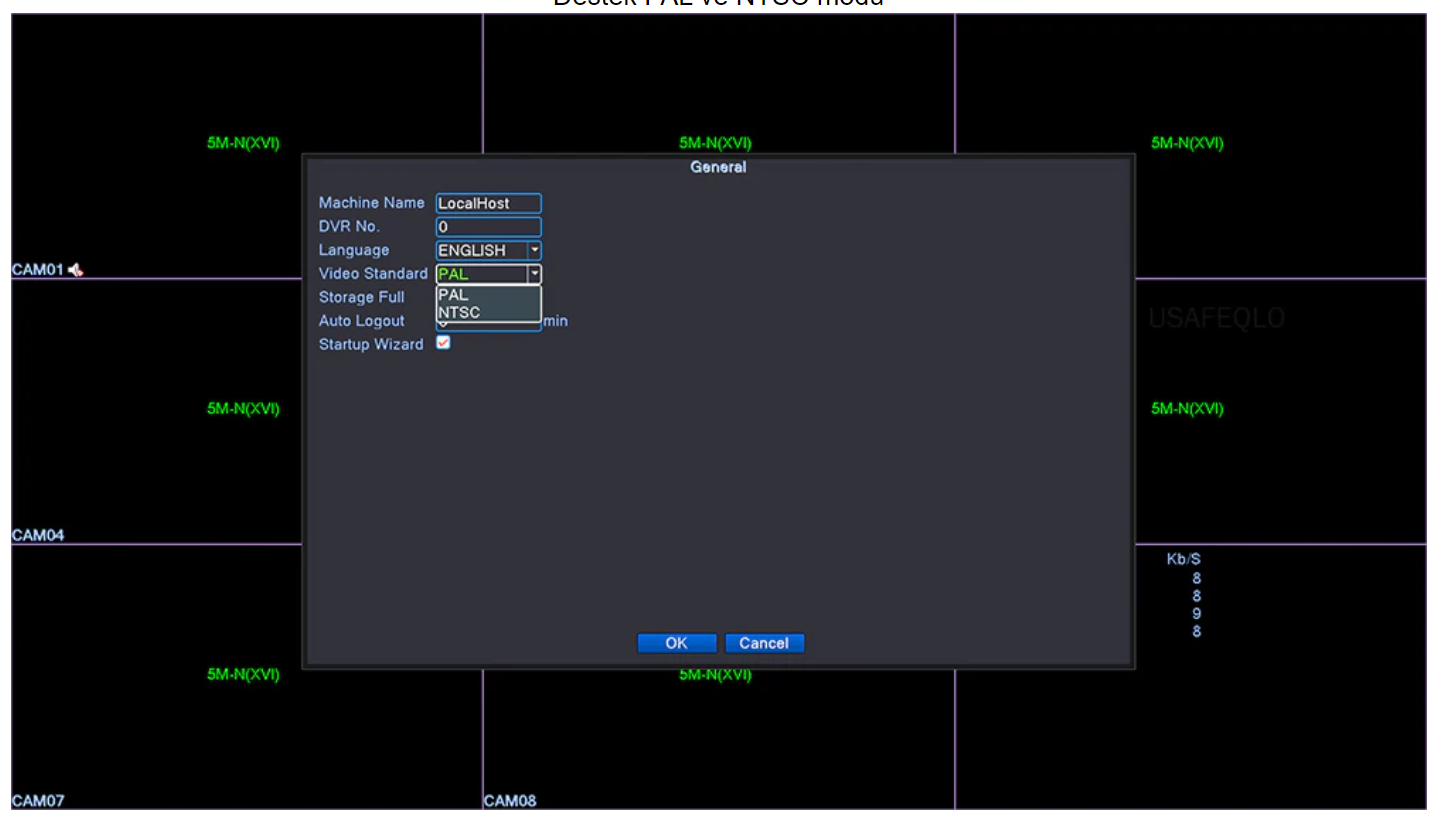The width and height of the screenshot is (1437, 815).
Task: Click the Startup Wizard label
Action: point(370,344)
